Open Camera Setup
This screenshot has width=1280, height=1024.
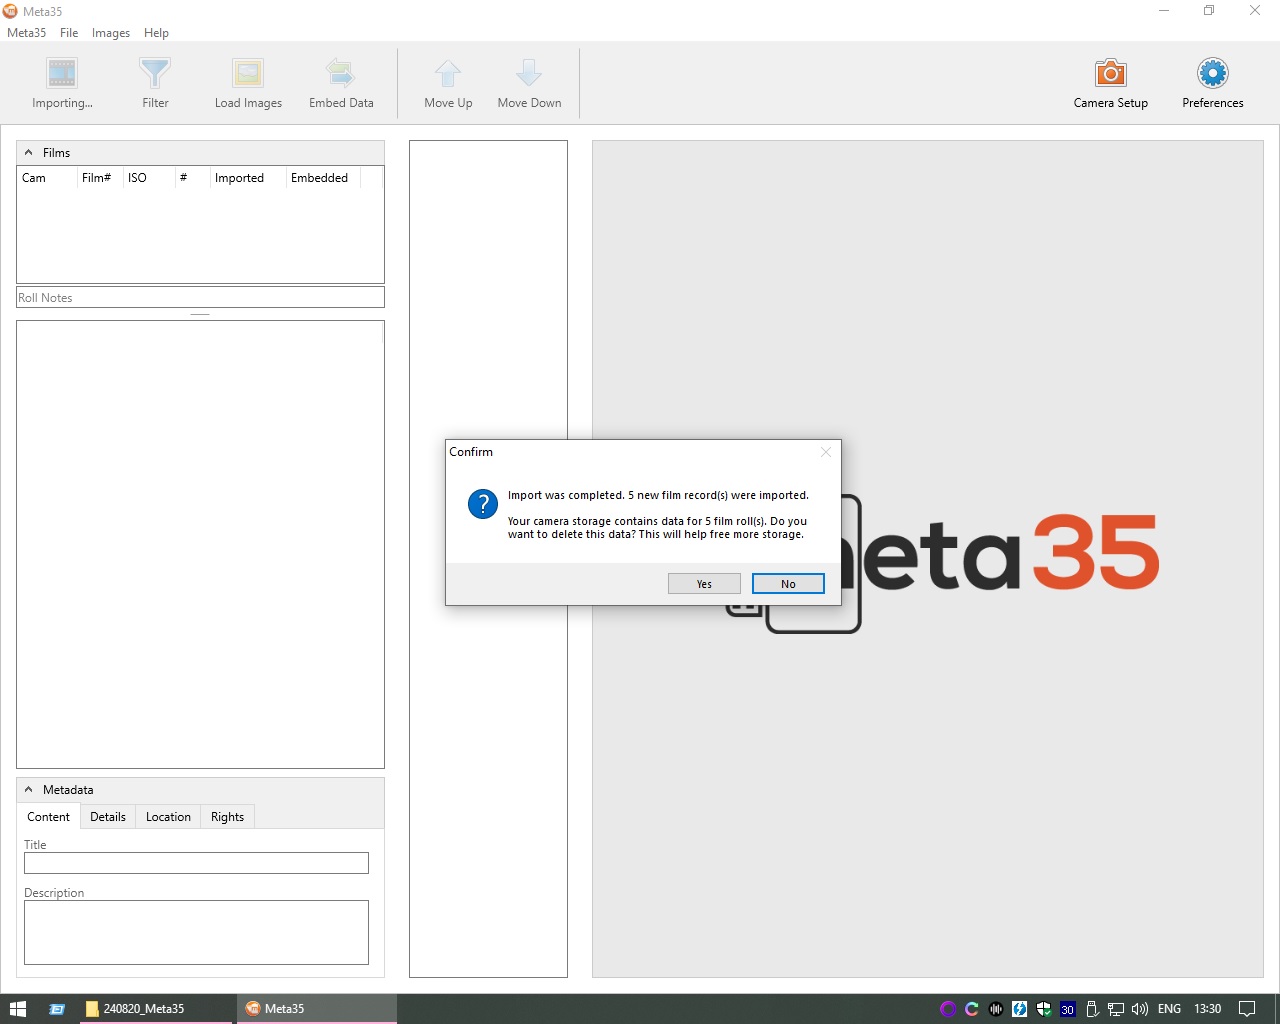(1110, 74)
